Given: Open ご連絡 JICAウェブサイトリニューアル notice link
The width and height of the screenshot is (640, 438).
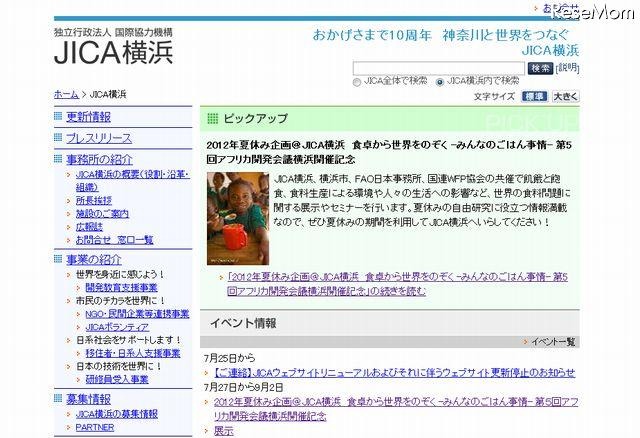Looking at the screenshot, I should tap(394, 373).
